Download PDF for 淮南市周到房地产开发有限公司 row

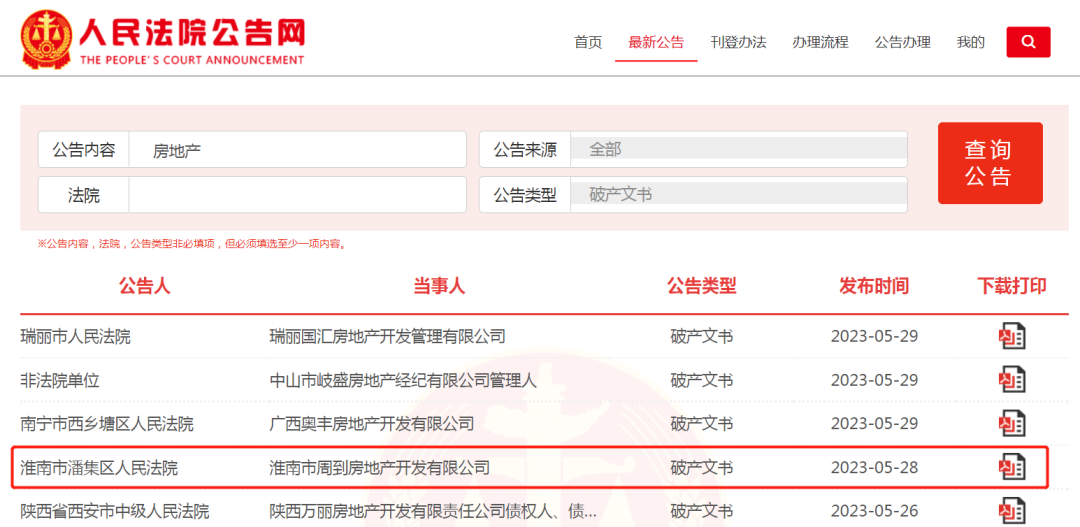[1012, 467]
